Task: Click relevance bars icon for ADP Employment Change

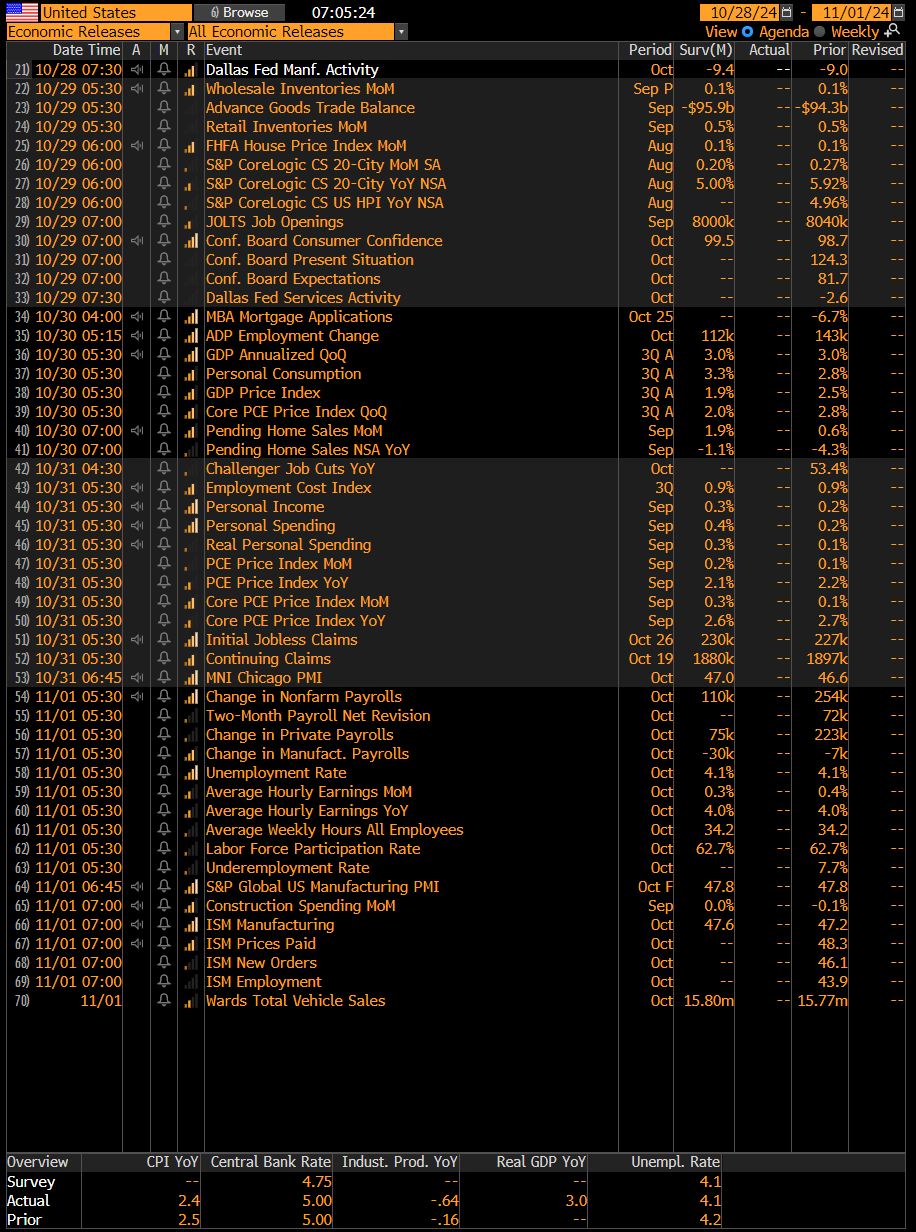Action: coord(190,336)
